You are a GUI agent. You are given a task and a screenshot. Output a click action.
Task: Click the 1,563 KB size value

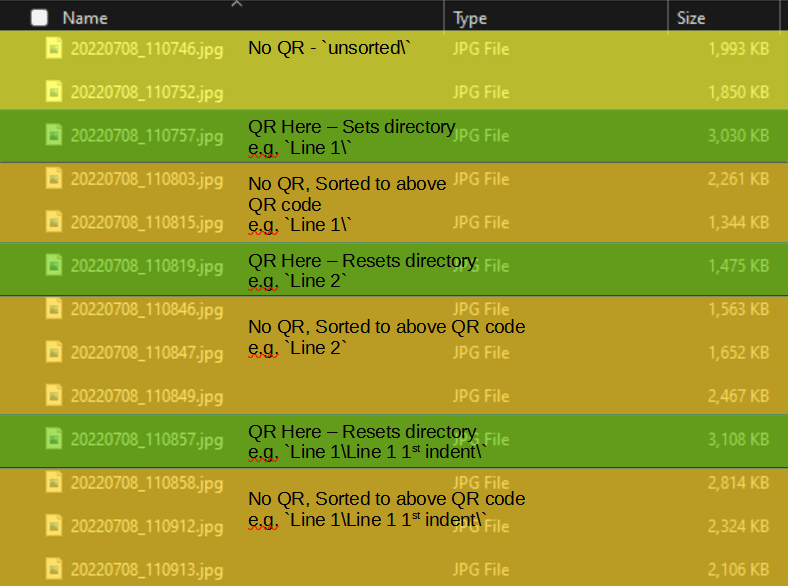click(738, 309)
